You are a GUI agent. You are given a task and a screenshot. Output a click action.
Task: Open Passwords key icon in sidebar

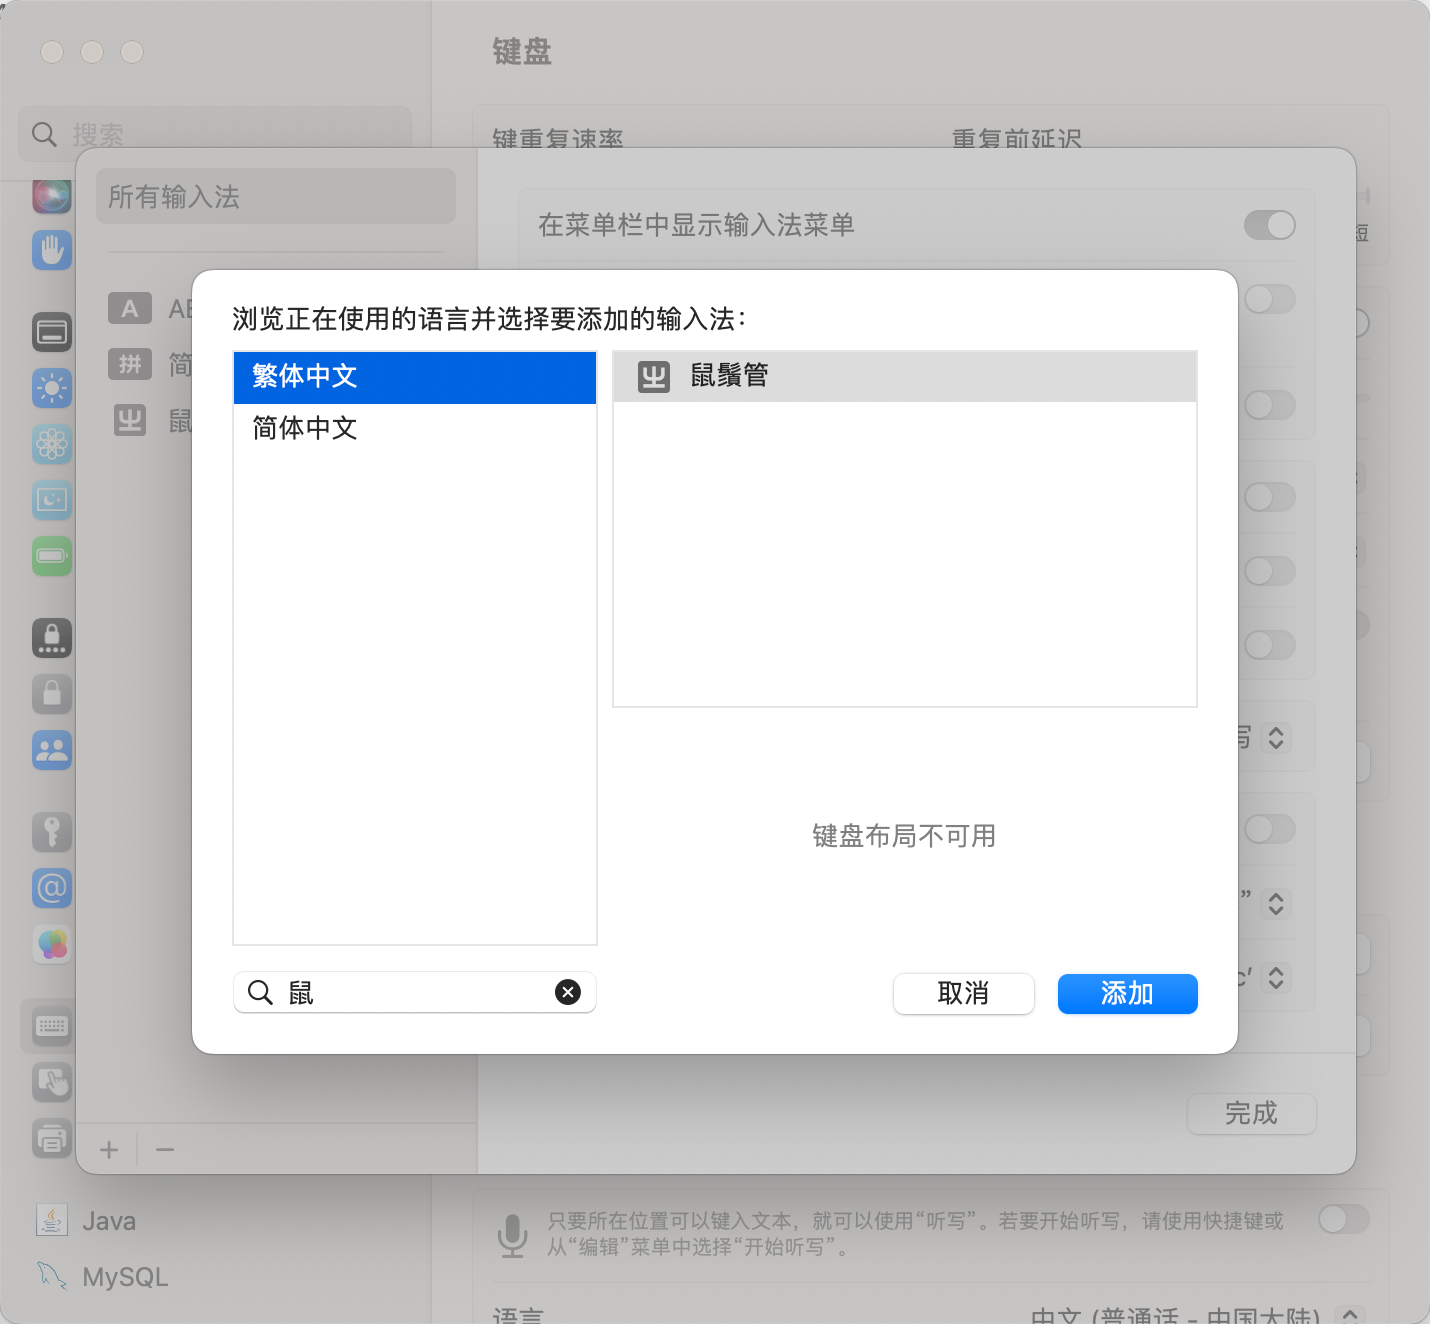tap(52, 831)
